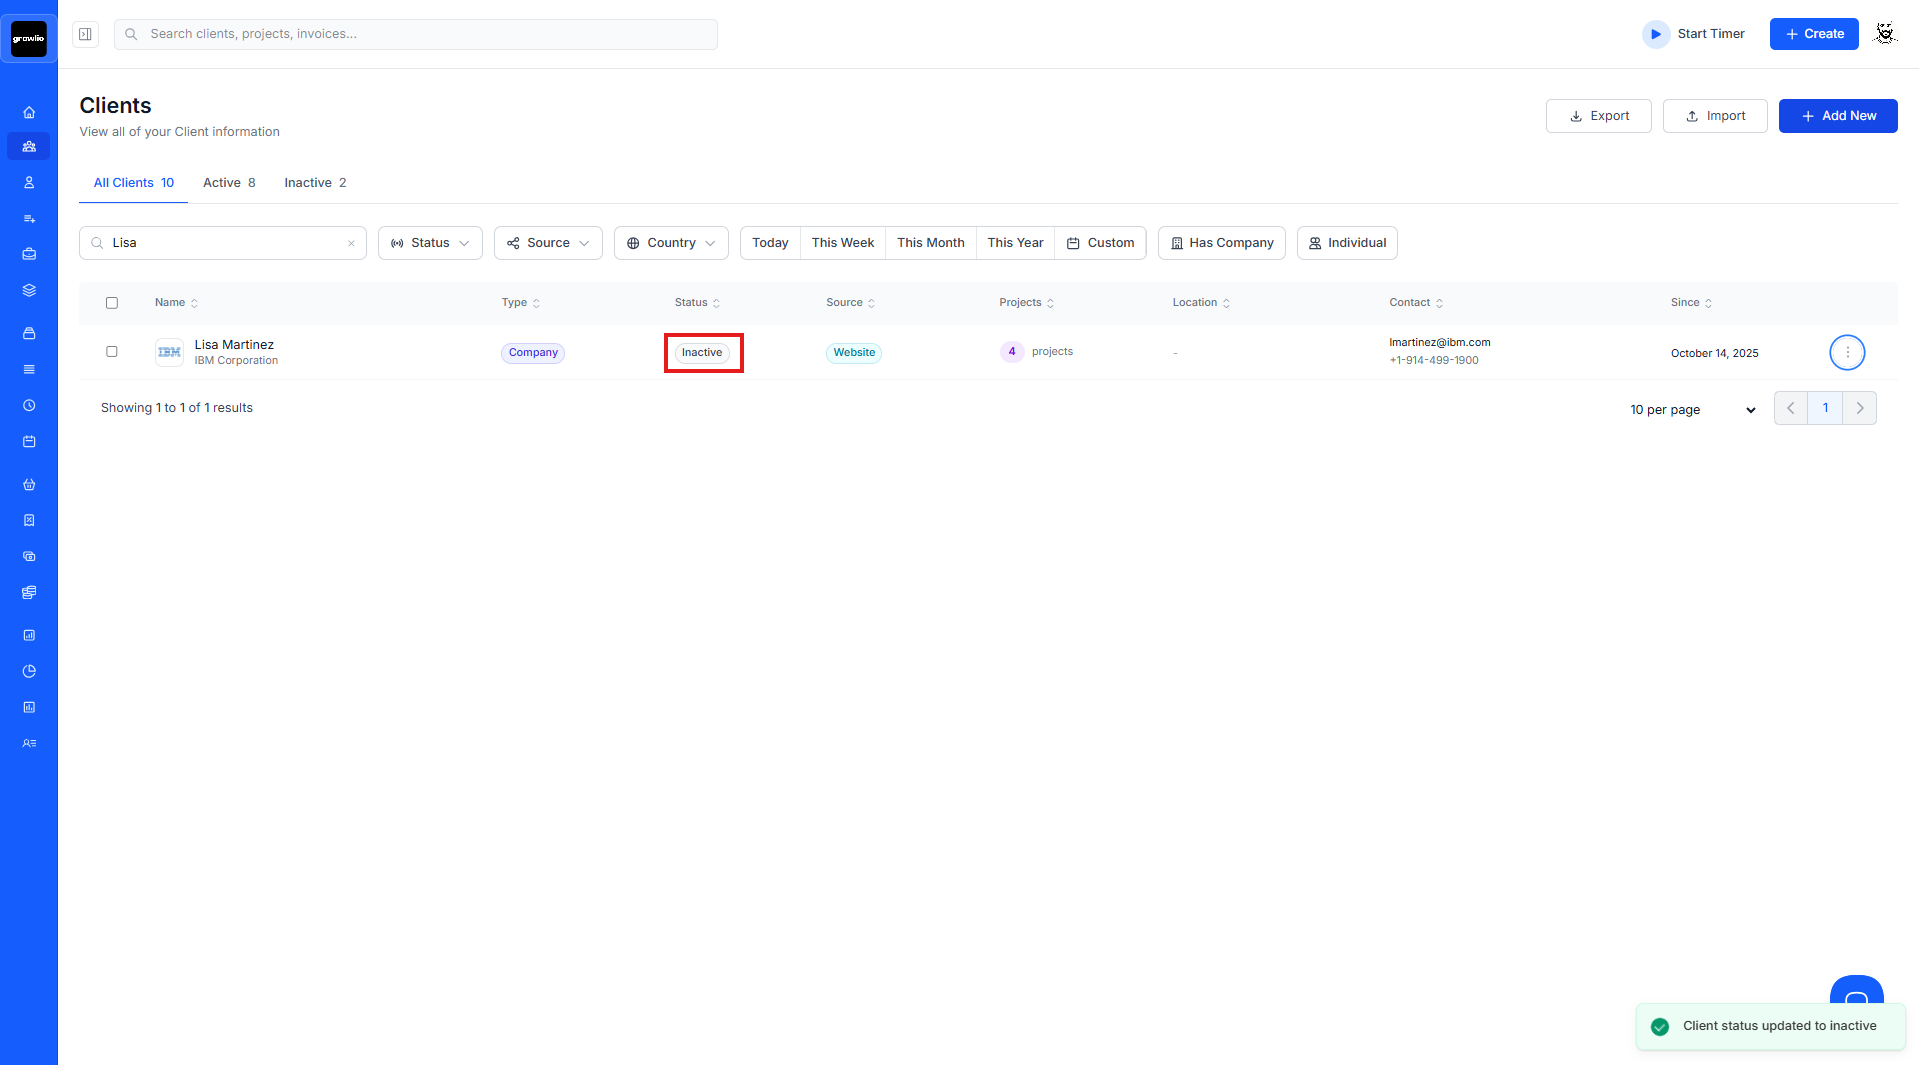
Task: Click the Export button
Action: point(1598,116)
